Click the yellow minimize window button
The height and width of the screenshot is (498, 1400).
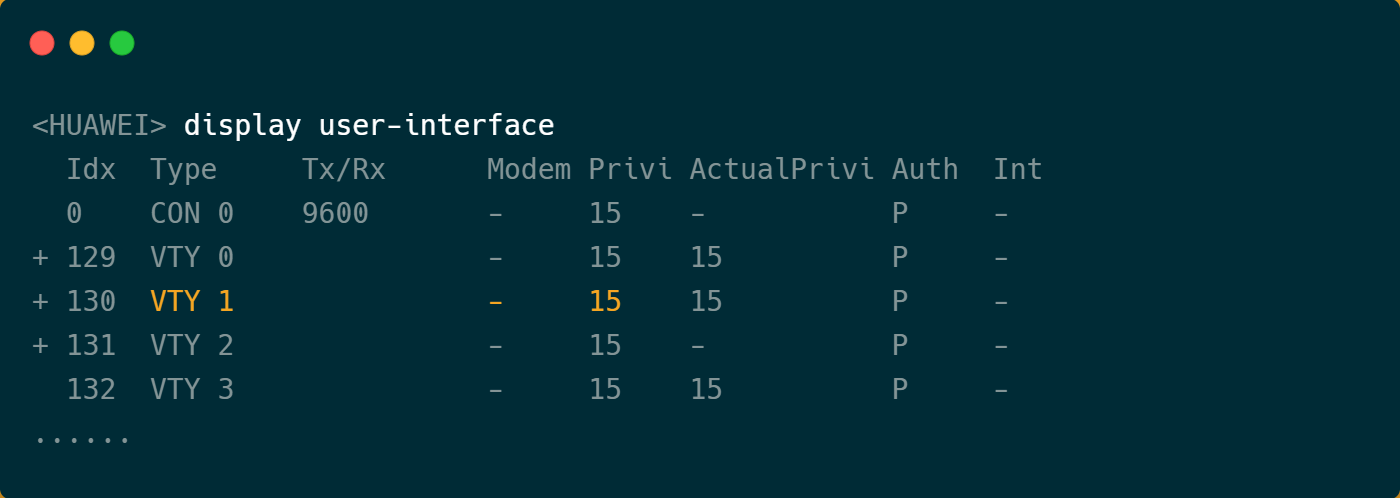82,43
